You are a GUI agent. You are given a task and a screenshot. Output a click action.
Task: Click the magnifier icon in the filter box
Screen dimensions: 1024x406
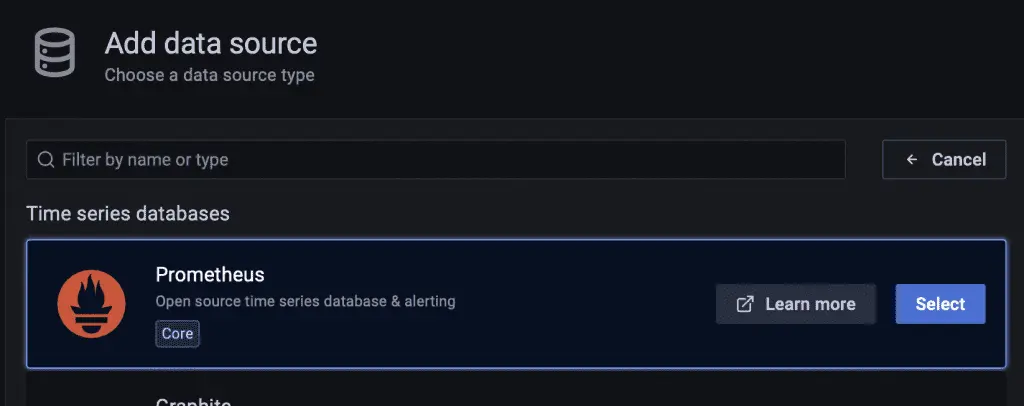pos(45,160)
